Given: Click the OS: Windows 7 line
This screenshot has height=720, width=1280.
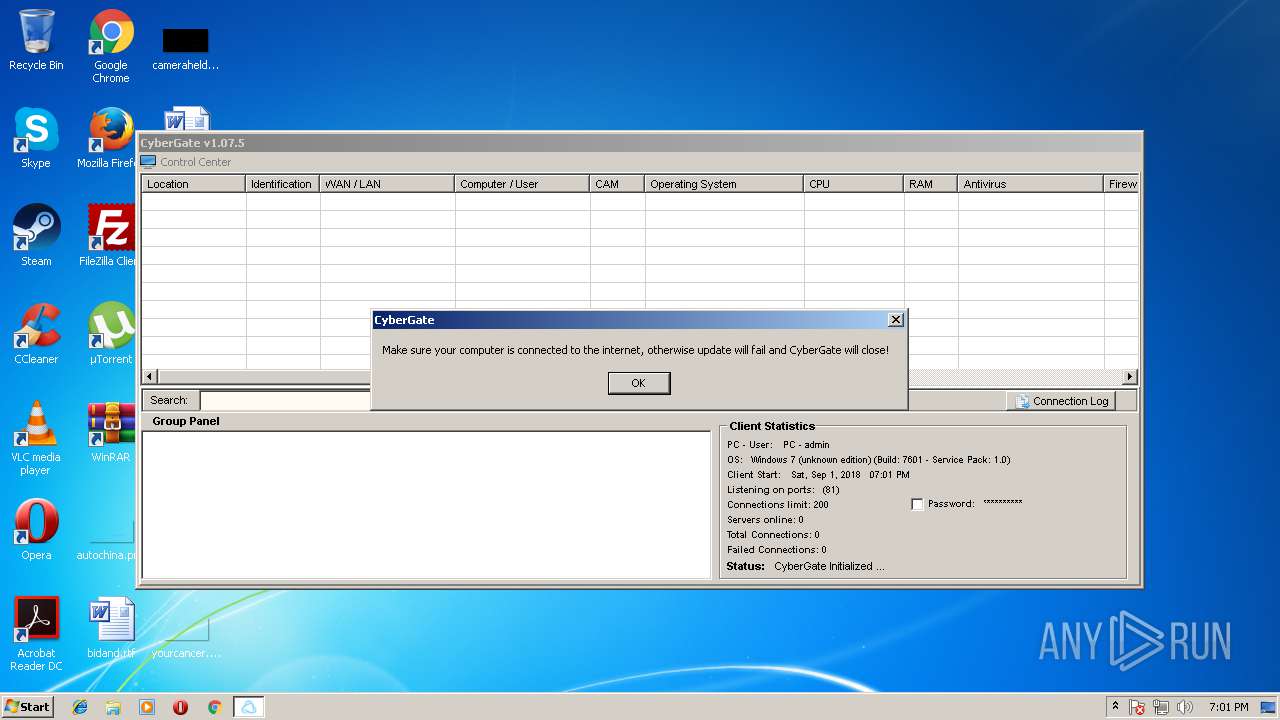Looking at the screenshot, I should (x=868, y=460).
